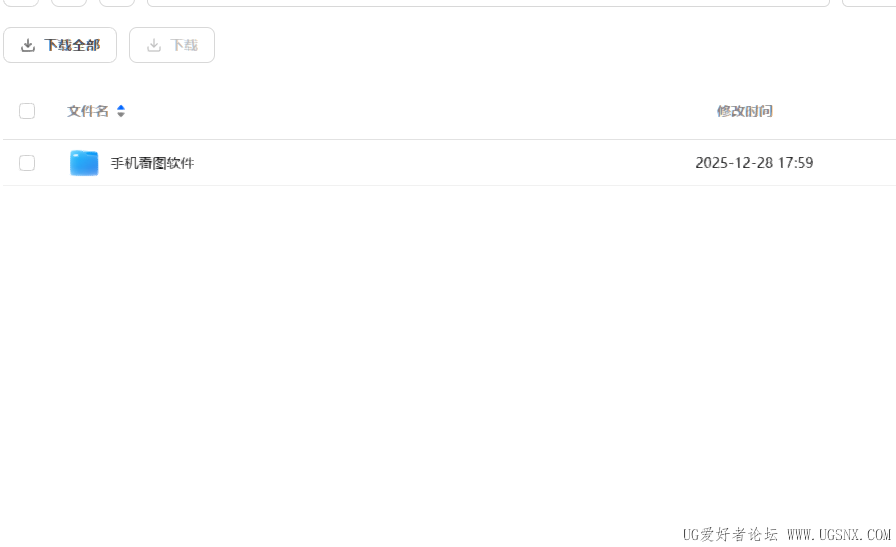Check the box for the 手机看图软件 folder
The height and width of the screenshot is (547, 896).
point(27,163)
